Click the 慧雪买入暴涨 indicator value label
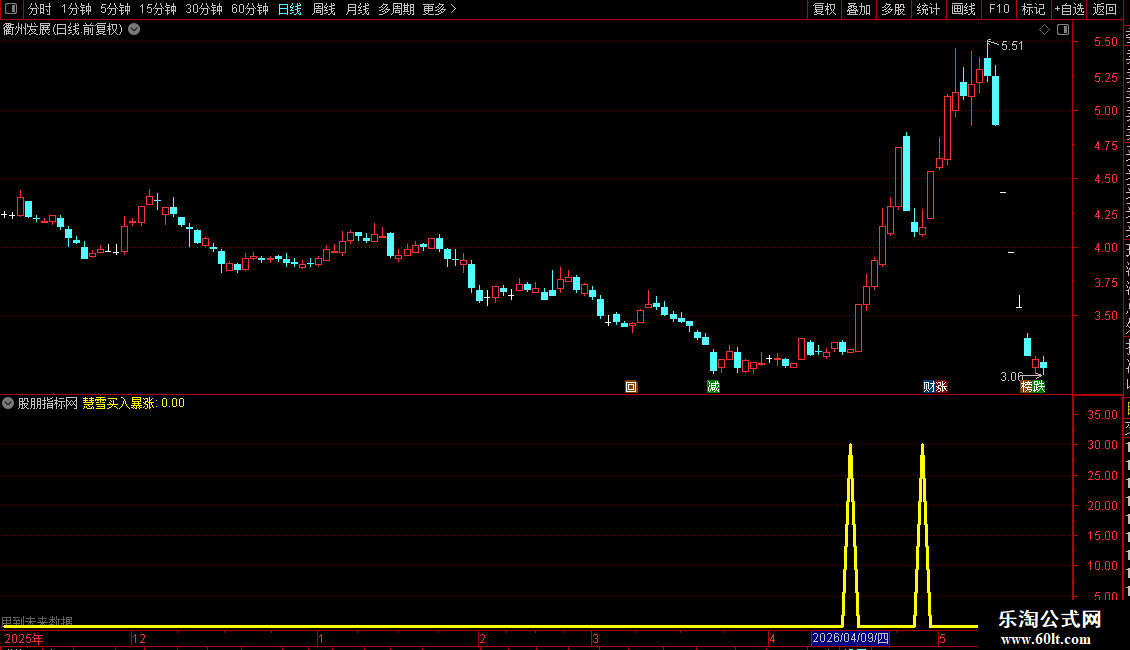Screen dimensions: 1130x650 [133, 403]
